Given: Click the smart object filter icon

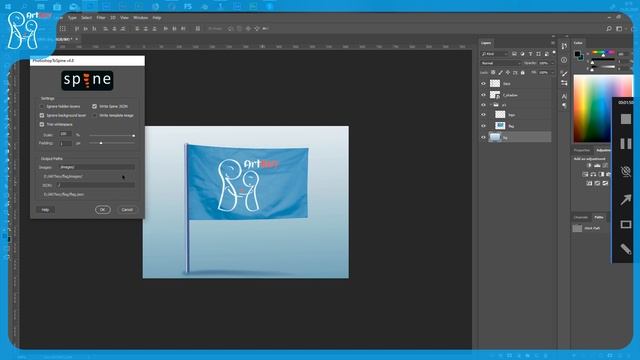Looking at the screenshot, I should coord(547,54).
